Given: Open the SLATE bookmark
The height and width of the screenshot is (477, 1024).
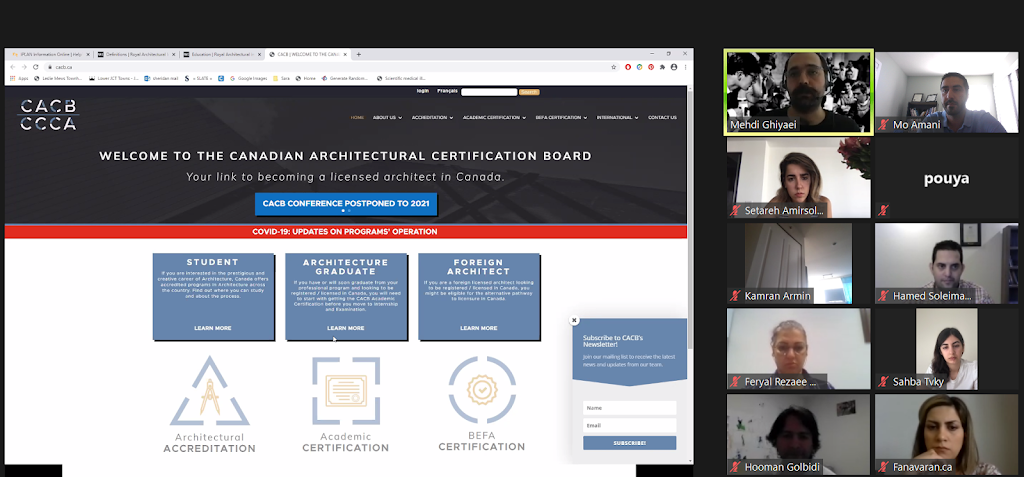Looking at the screenshot, I should point(199,78).
